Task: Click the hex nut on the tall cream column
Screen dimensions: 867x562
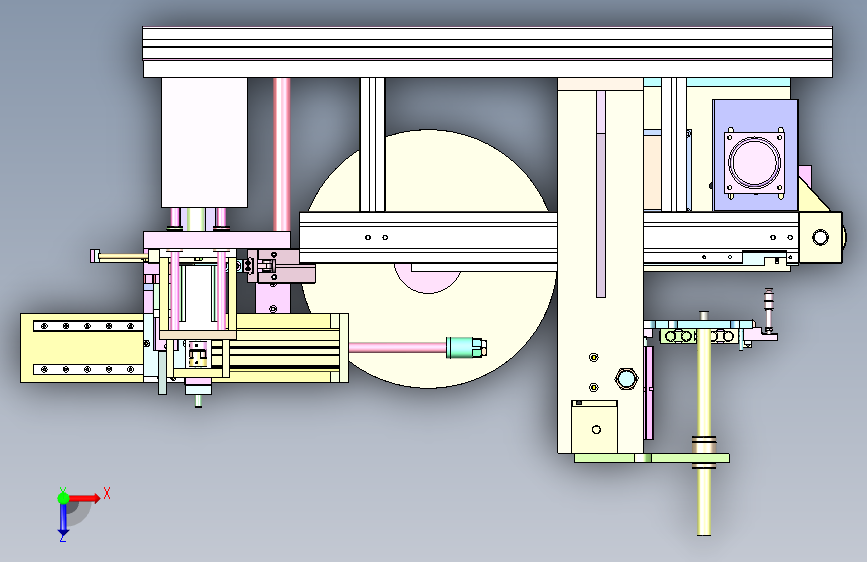Action: point(626,379)
